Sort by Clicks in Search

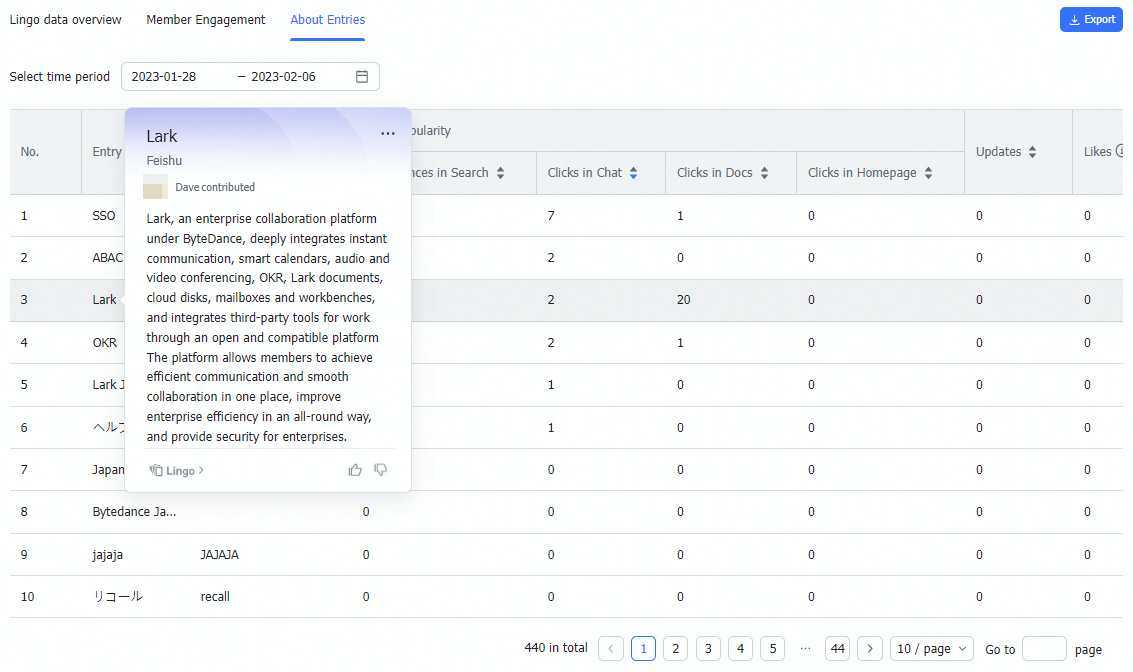pos(500,172)
